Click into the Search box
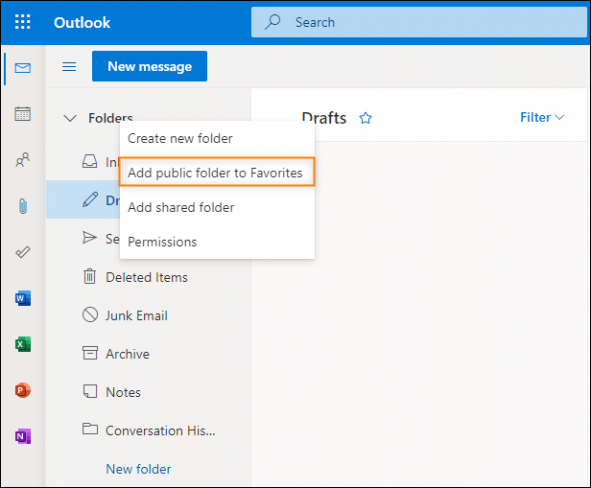 419,22
